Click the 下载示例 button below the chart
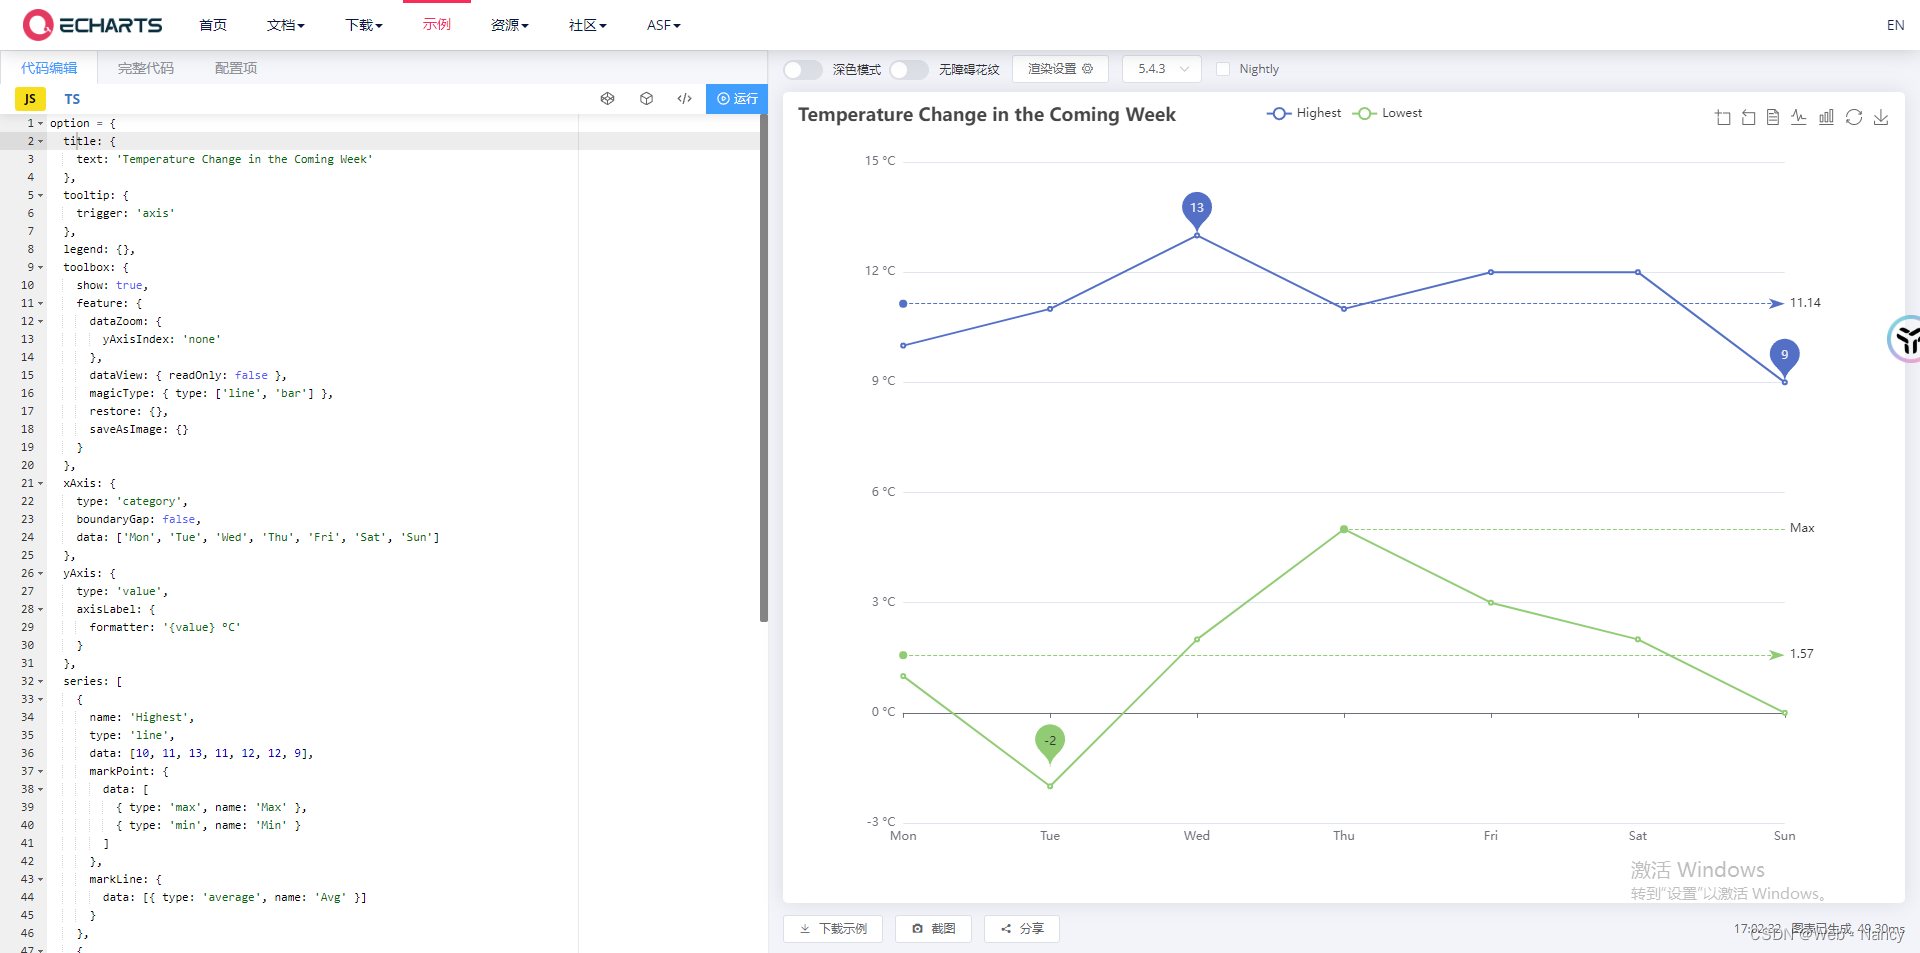Viewport: 1920px width, 953px height. [832, 928]
